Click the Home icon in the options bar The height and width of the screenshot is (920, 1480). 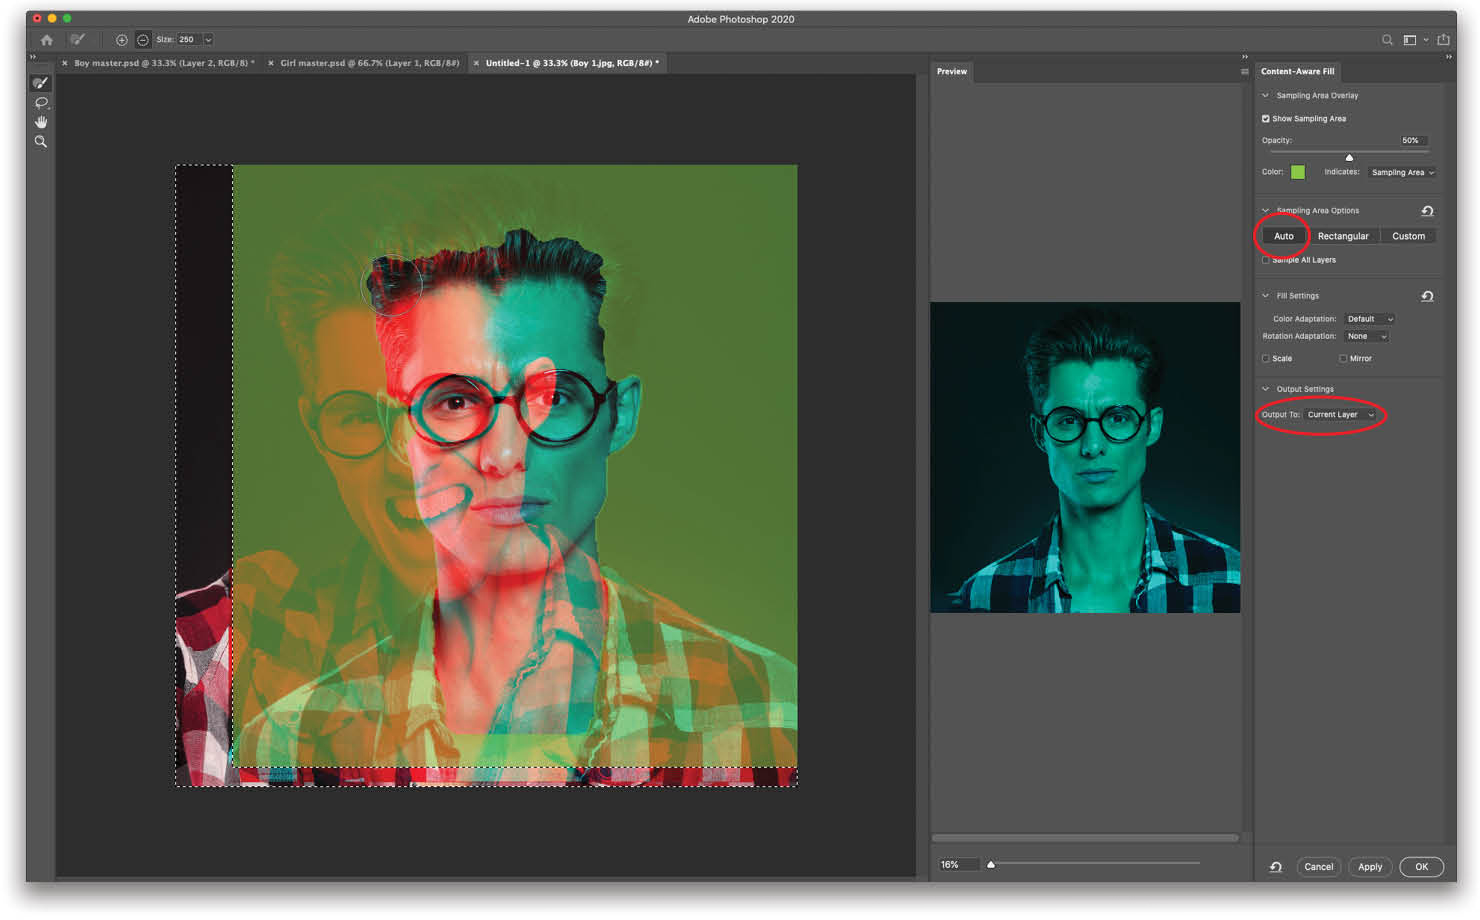click(46, 39)
